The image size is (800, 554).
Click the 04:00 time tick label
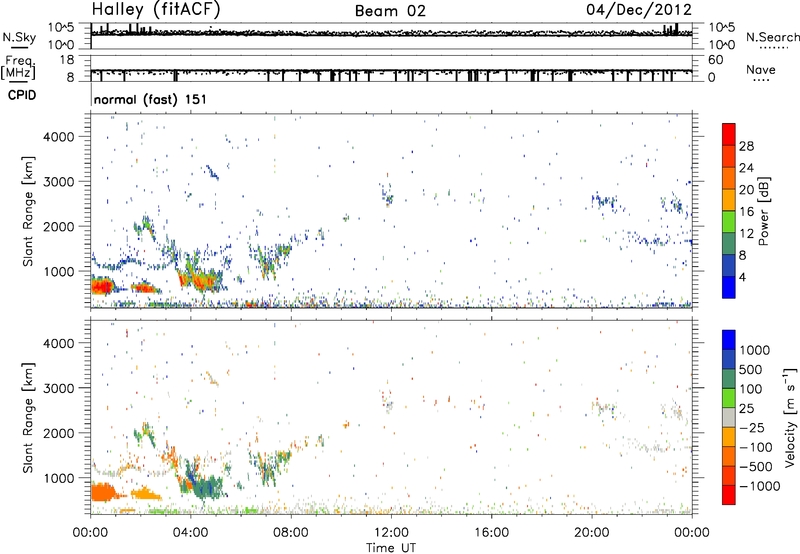190,533
